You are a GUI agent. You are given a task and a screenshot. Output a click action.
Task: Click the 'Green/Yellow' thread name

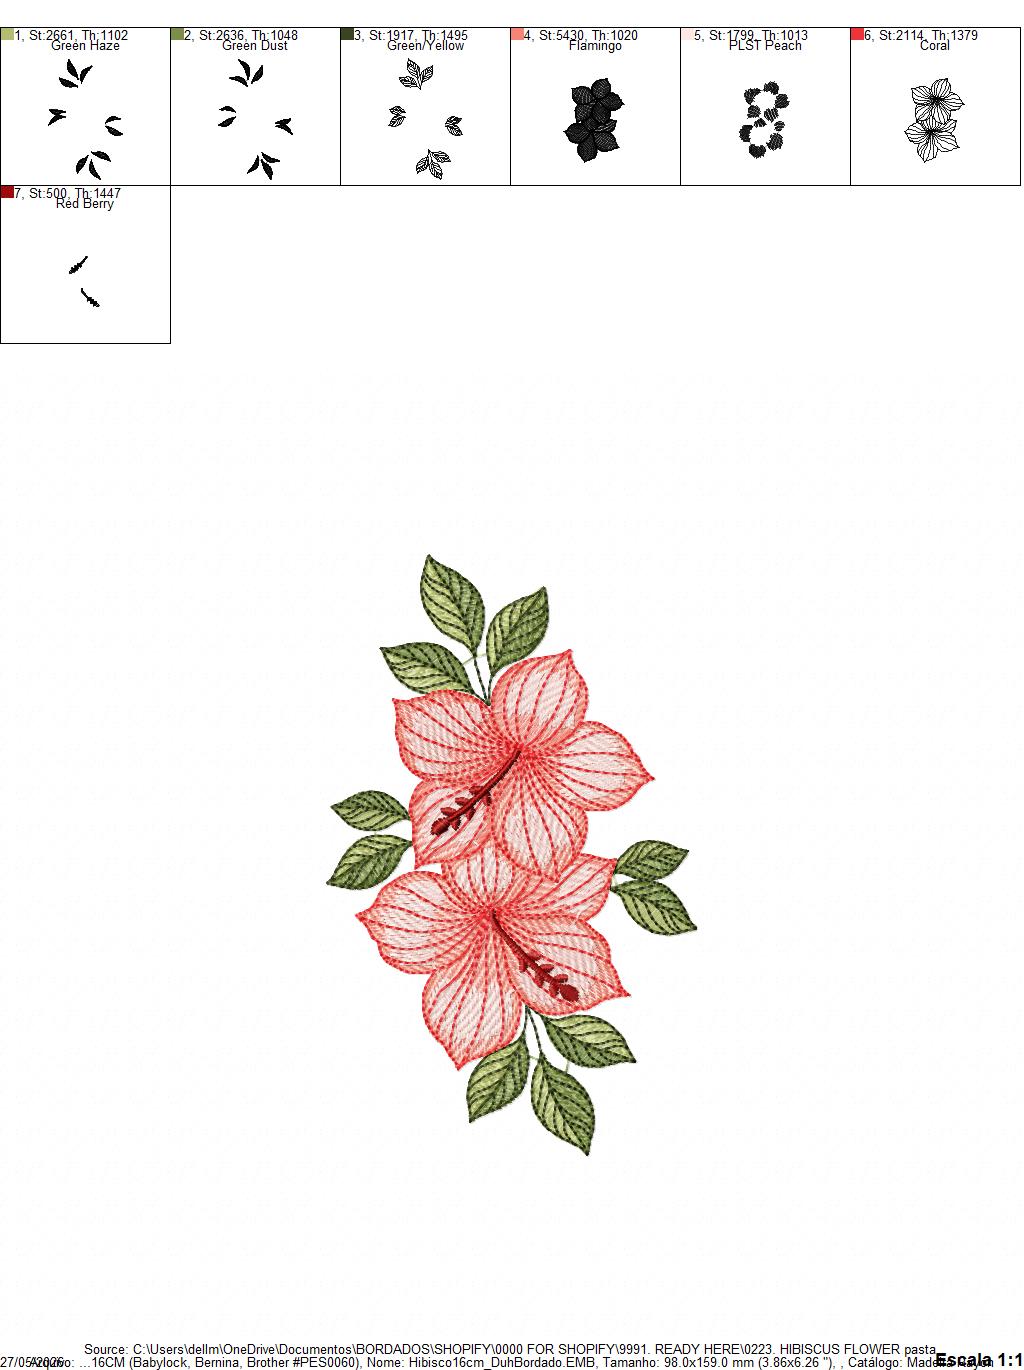click(425, 46)
